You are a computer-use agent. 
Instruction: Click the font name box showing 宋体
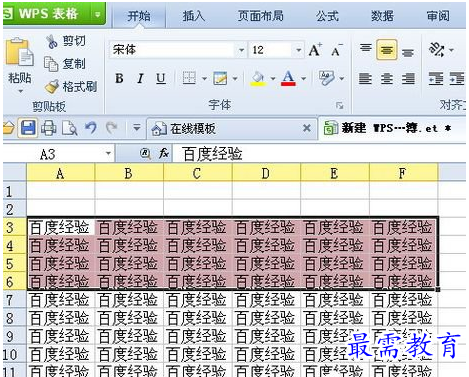click(x=173, y=50)
